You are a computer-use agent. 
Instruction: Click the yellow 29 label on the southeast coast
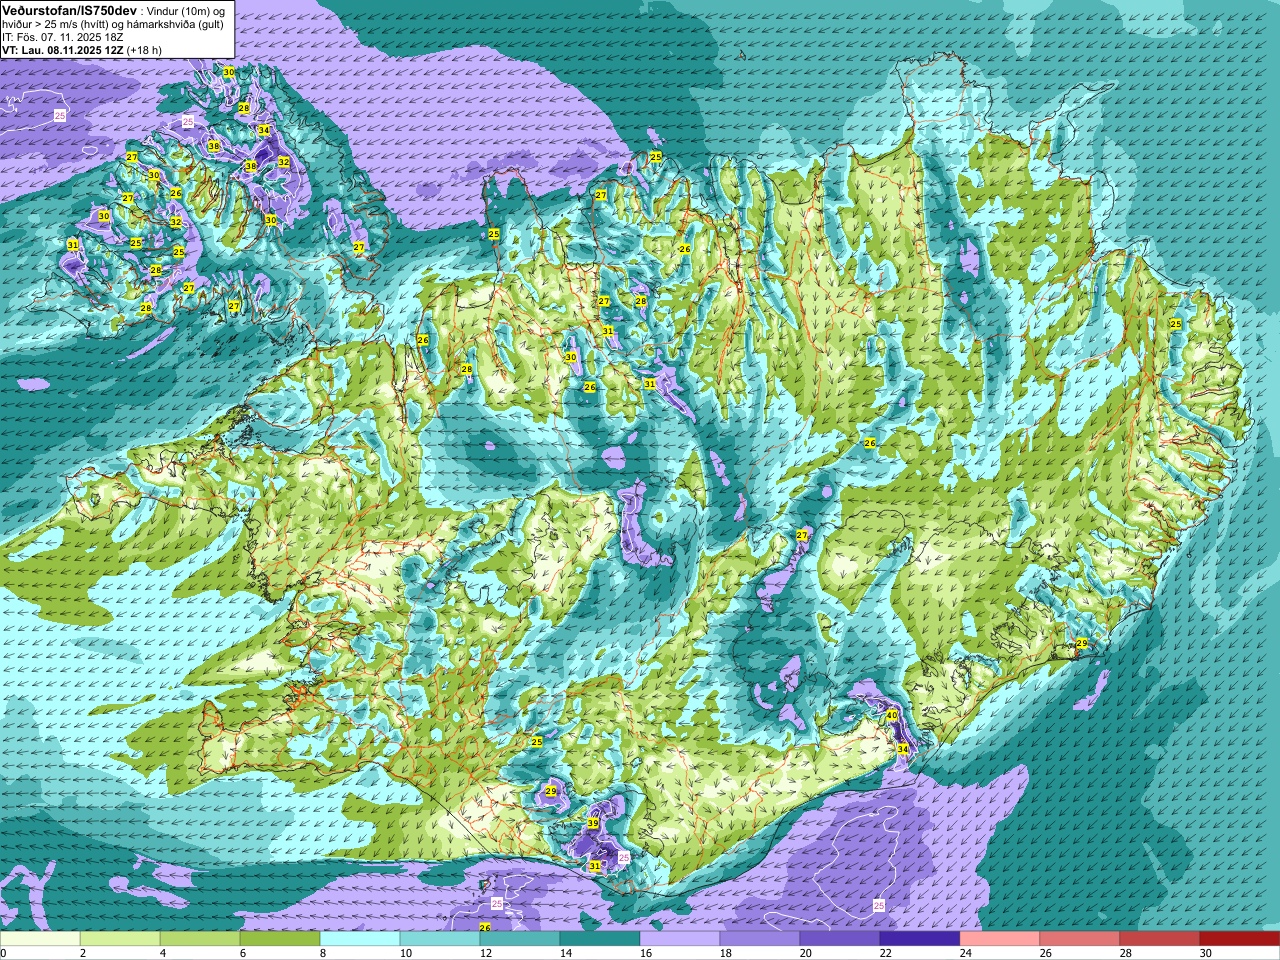click(1081, 643)
